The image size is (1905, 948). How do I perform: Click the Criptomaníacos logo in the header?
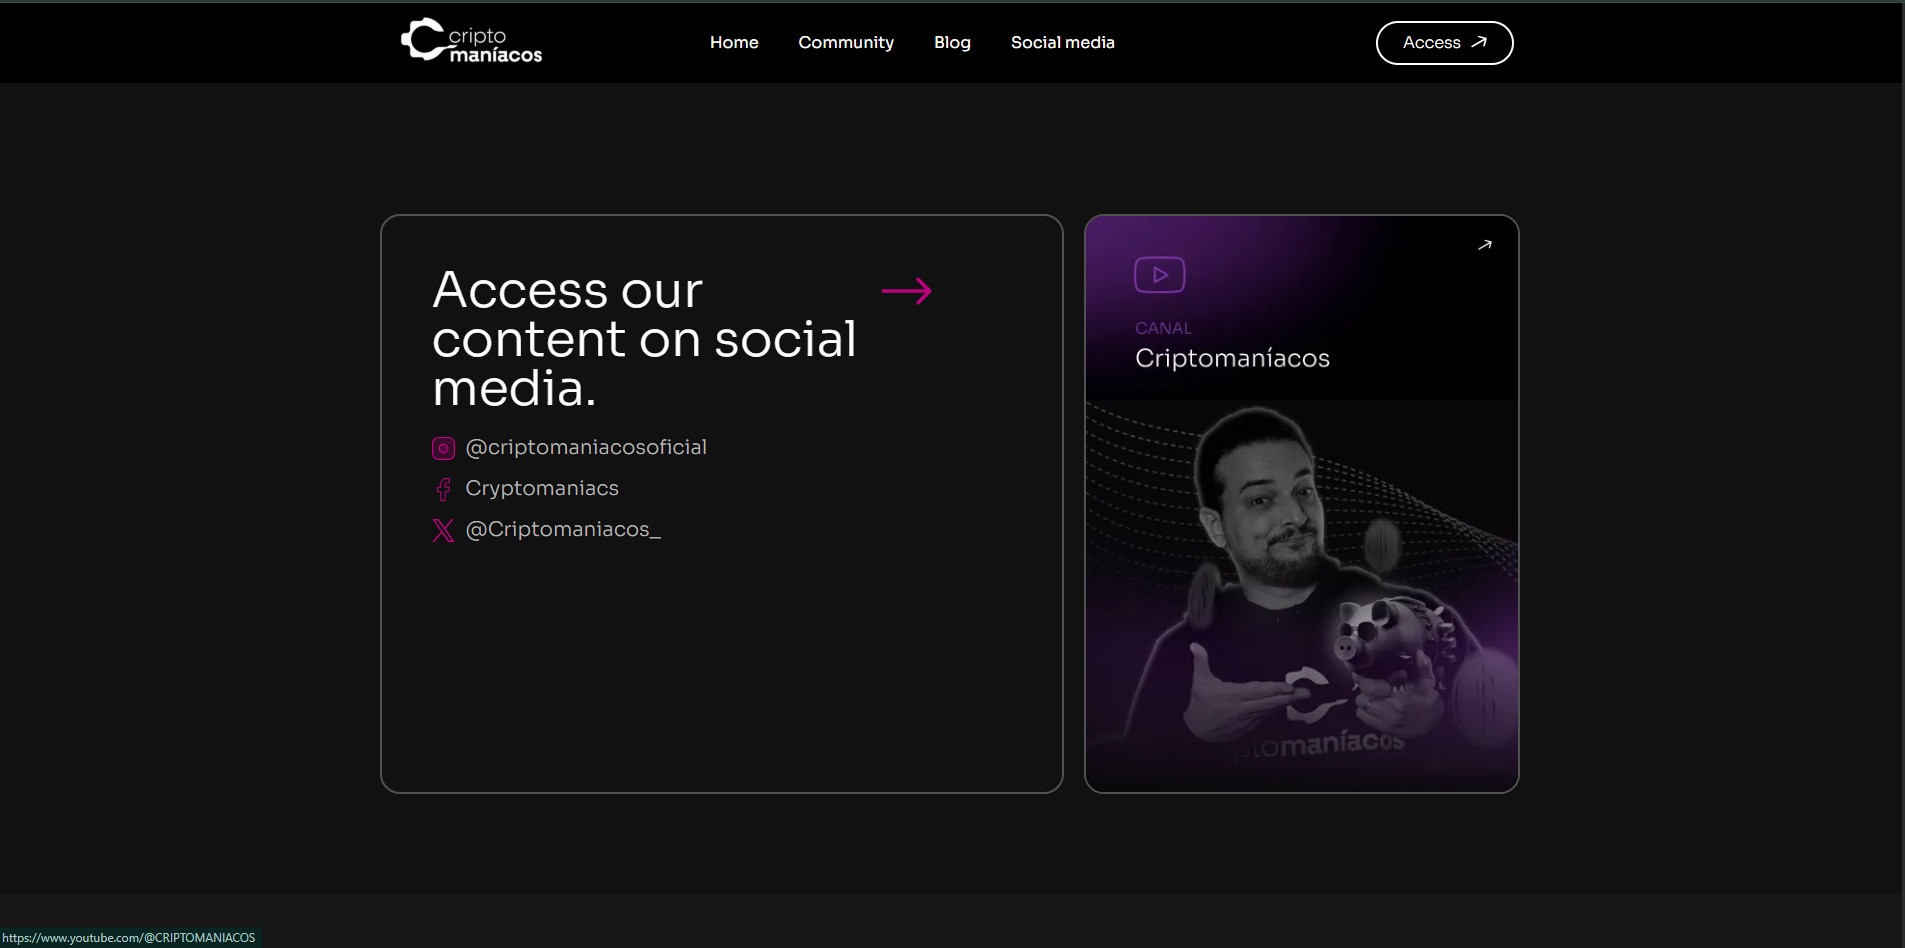tap(471, 41)
